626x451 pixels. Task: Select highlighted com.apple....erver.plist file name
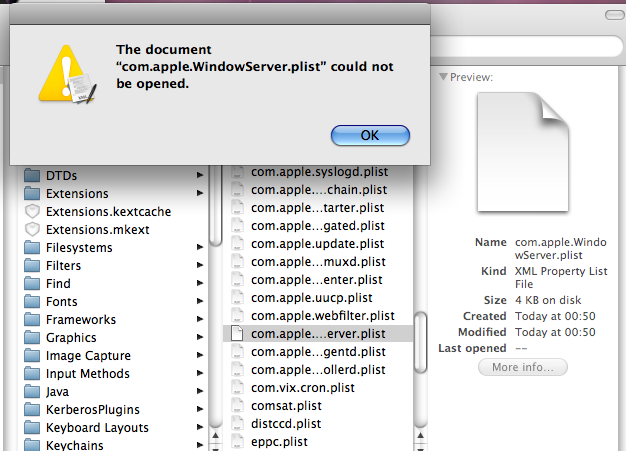[318, 333]
